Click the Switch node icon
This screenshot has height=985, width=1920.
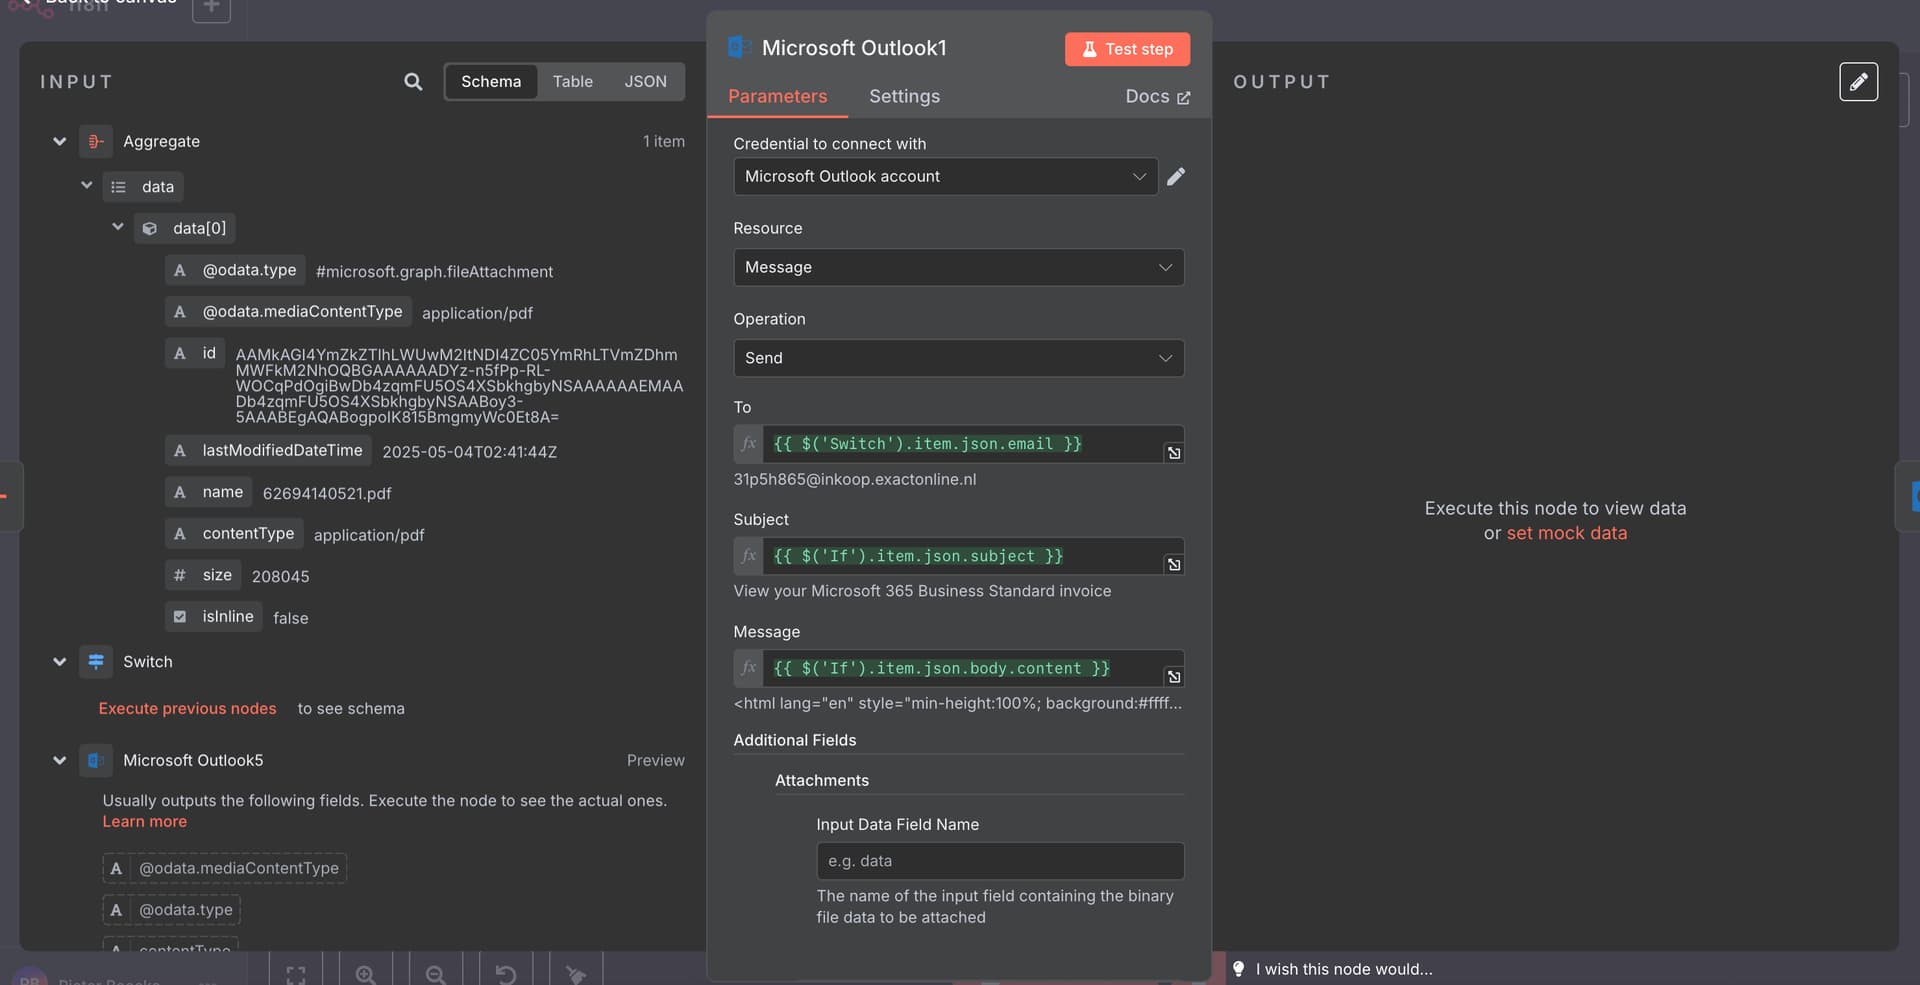pos(96,662)
